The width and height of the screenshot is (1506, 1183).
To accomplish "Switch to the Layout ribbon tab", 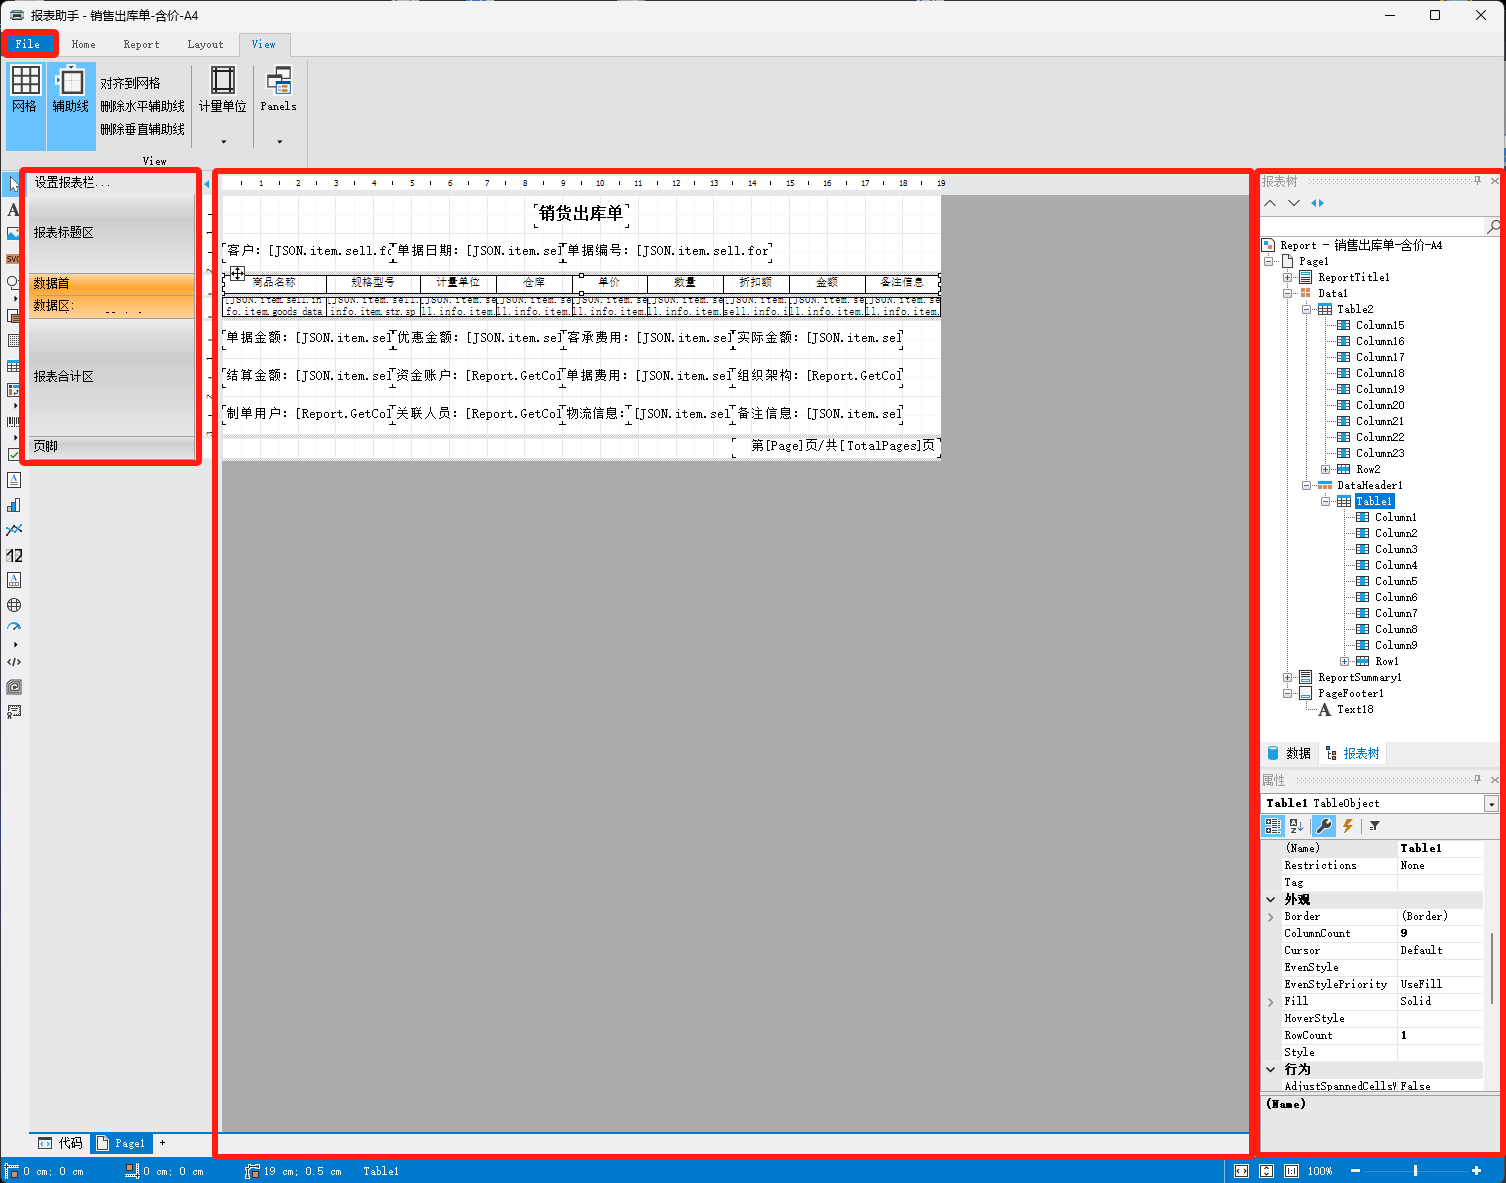I will tap(205, 44).
